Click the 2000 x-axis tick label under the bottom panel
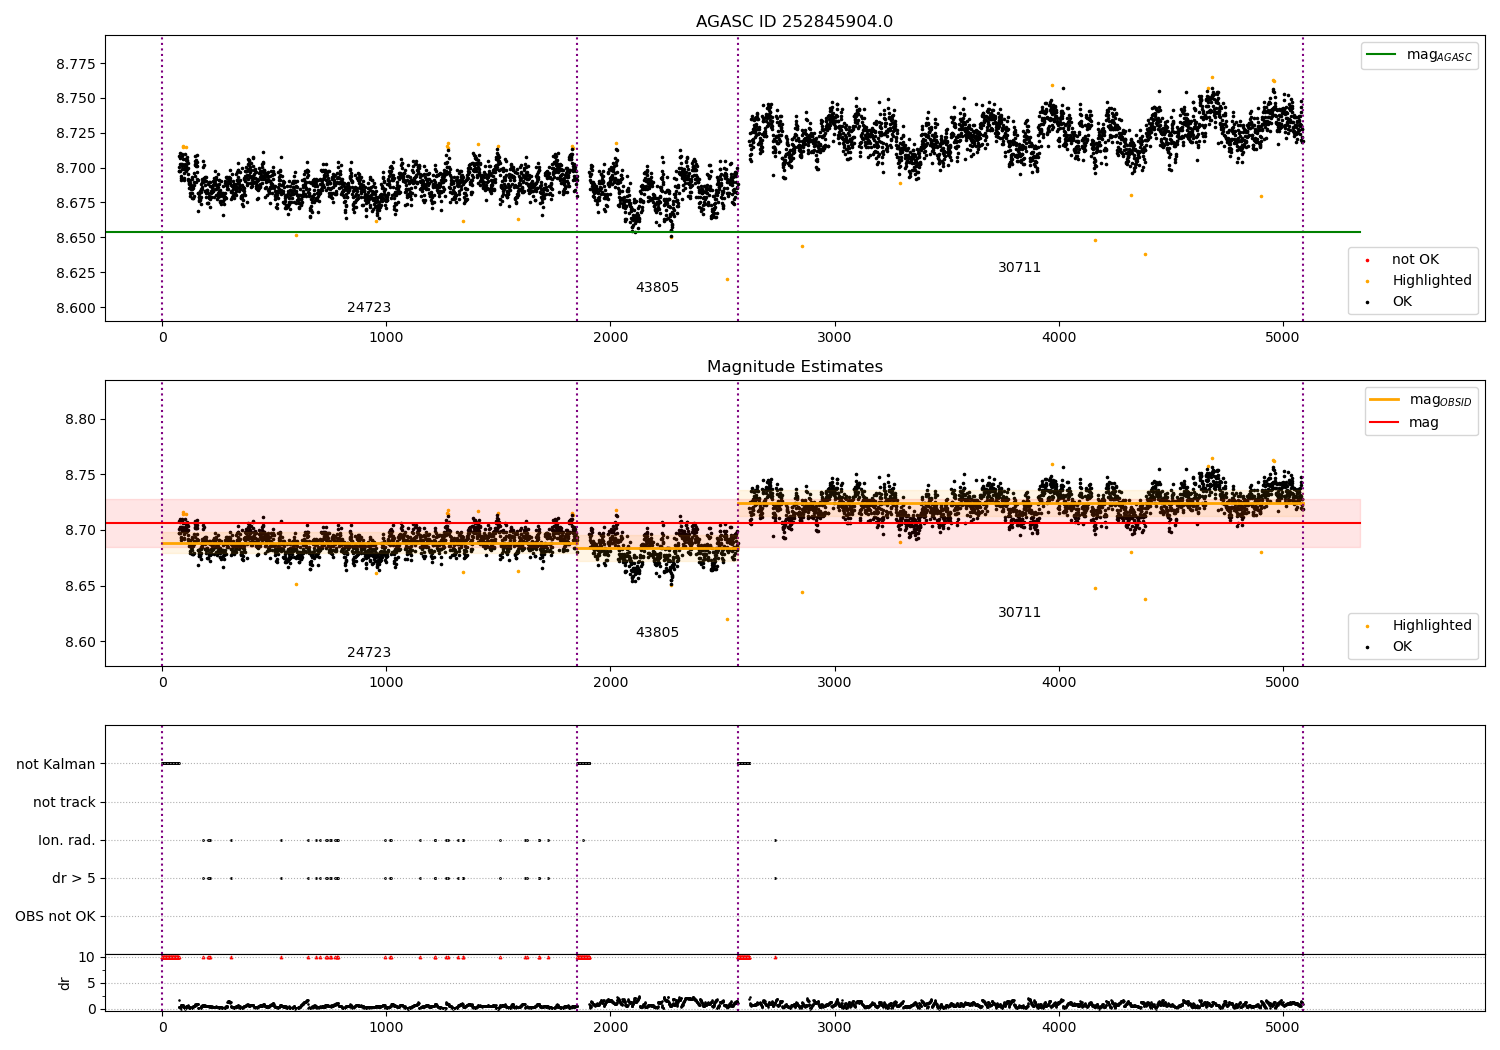The width and height of the screenshot is (1500, 1050). coord(610,1026)
